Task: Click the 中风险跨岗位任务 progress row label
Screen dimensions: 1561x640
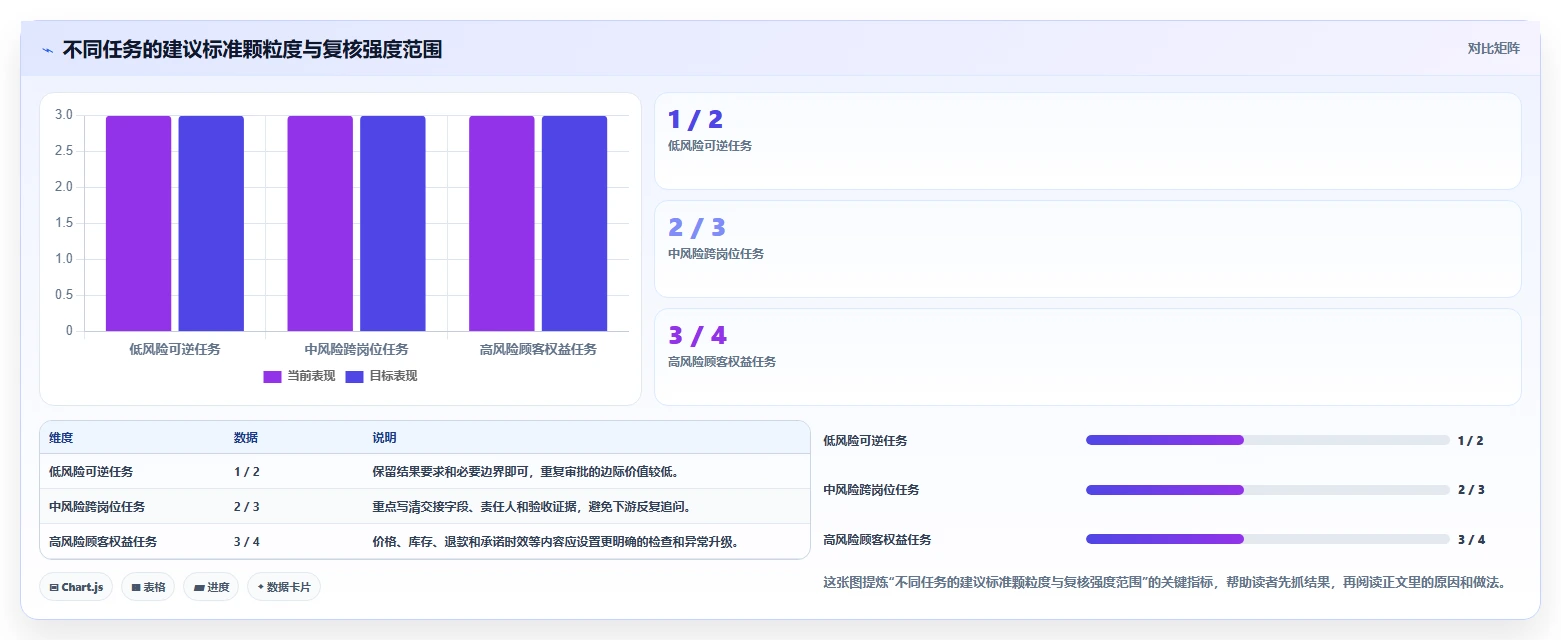Action: click(871, 490)
